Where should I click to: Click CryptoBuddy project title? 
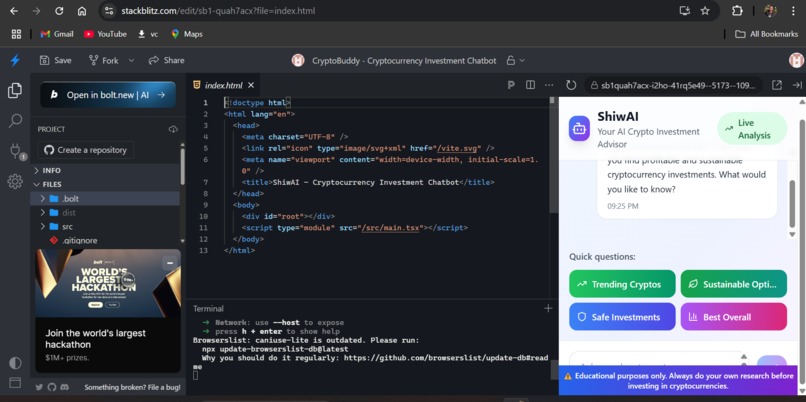click(404, 60)
